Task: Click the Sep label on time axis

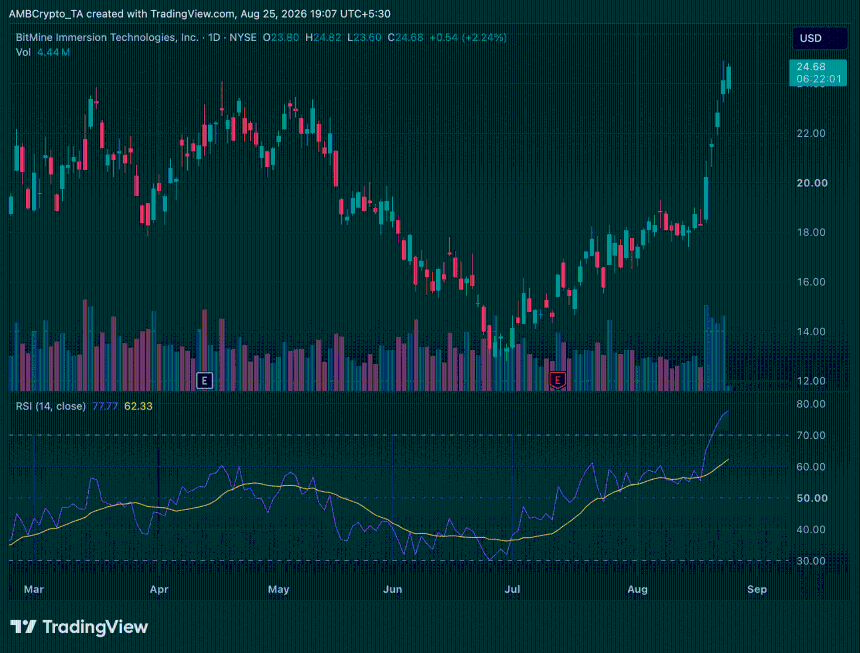Action: point(756,589)
